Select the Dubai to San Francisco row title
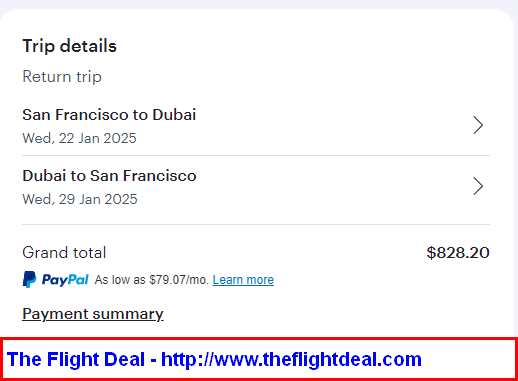Viewport: 518px width, 381px height. pos(109,176)
